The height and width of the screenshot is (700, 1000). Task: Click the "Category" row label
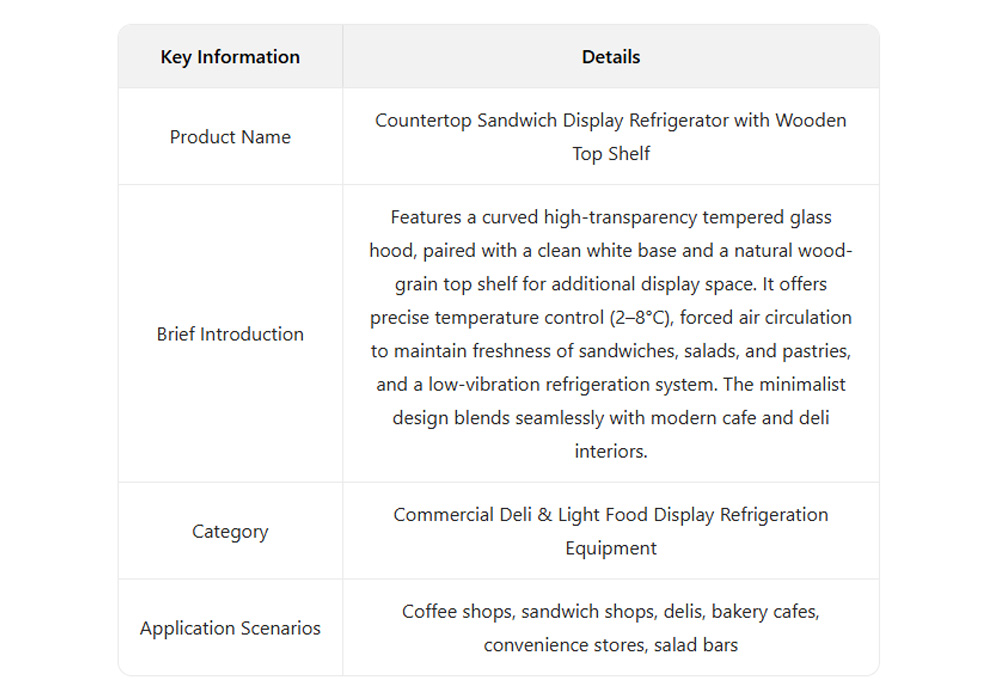230,531
